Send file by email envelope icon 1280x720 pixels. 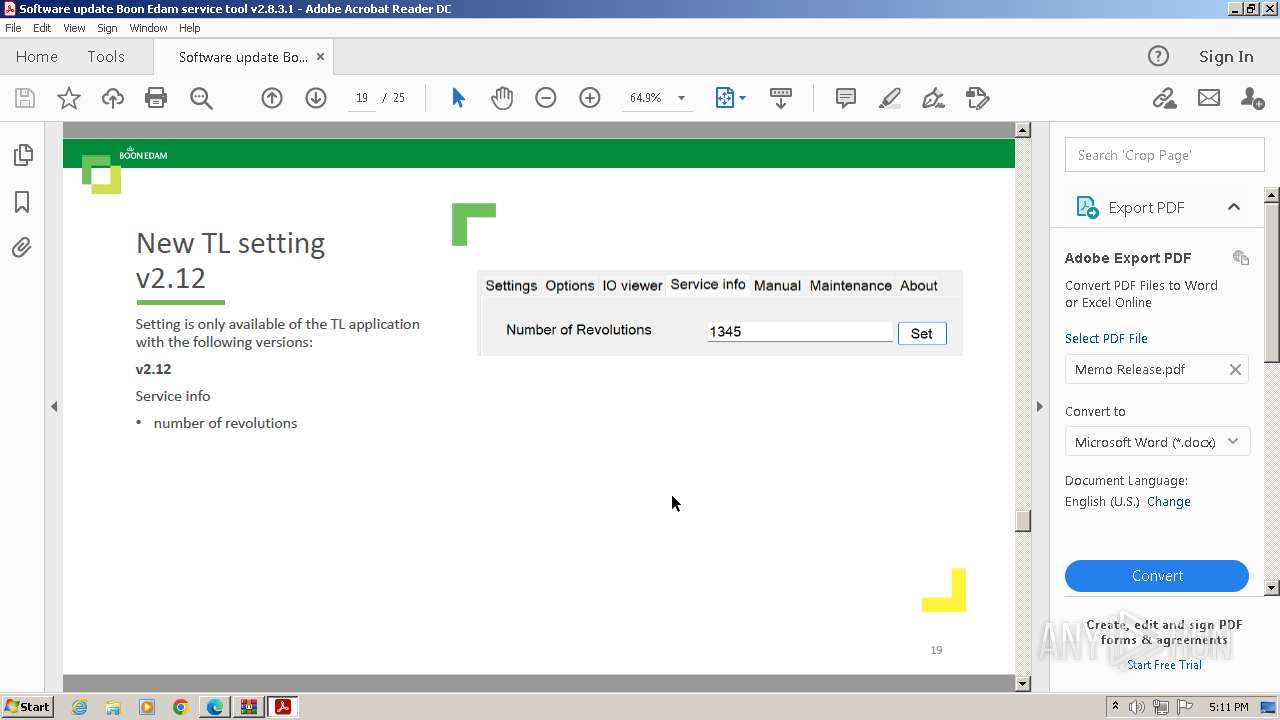pyautogui.click(x=1209, y=98)
